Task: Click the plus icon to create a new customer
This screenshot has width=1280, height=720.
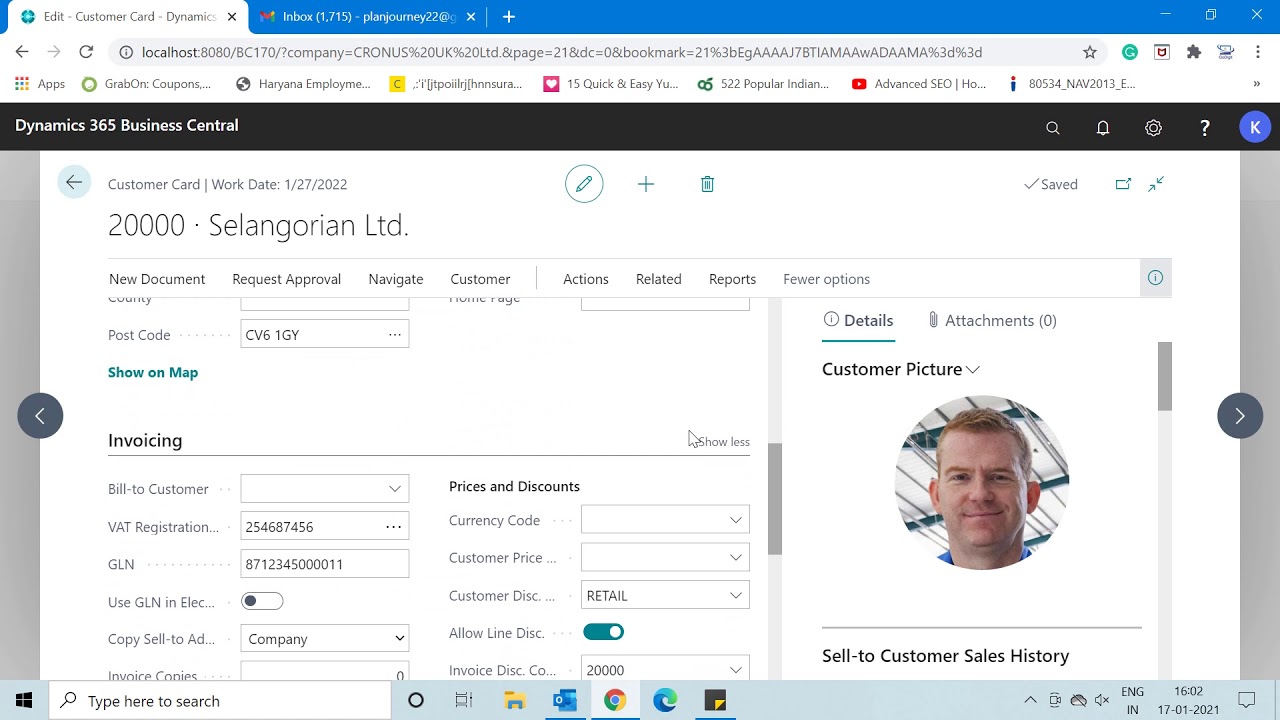Action: tap(646, 184)
